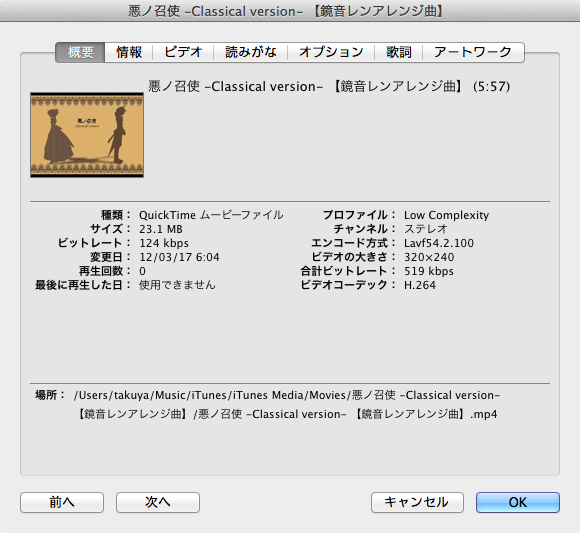Click the Lavf54.2.100 encoder value
The image size is (580, 533).
[x=439, y=243]
